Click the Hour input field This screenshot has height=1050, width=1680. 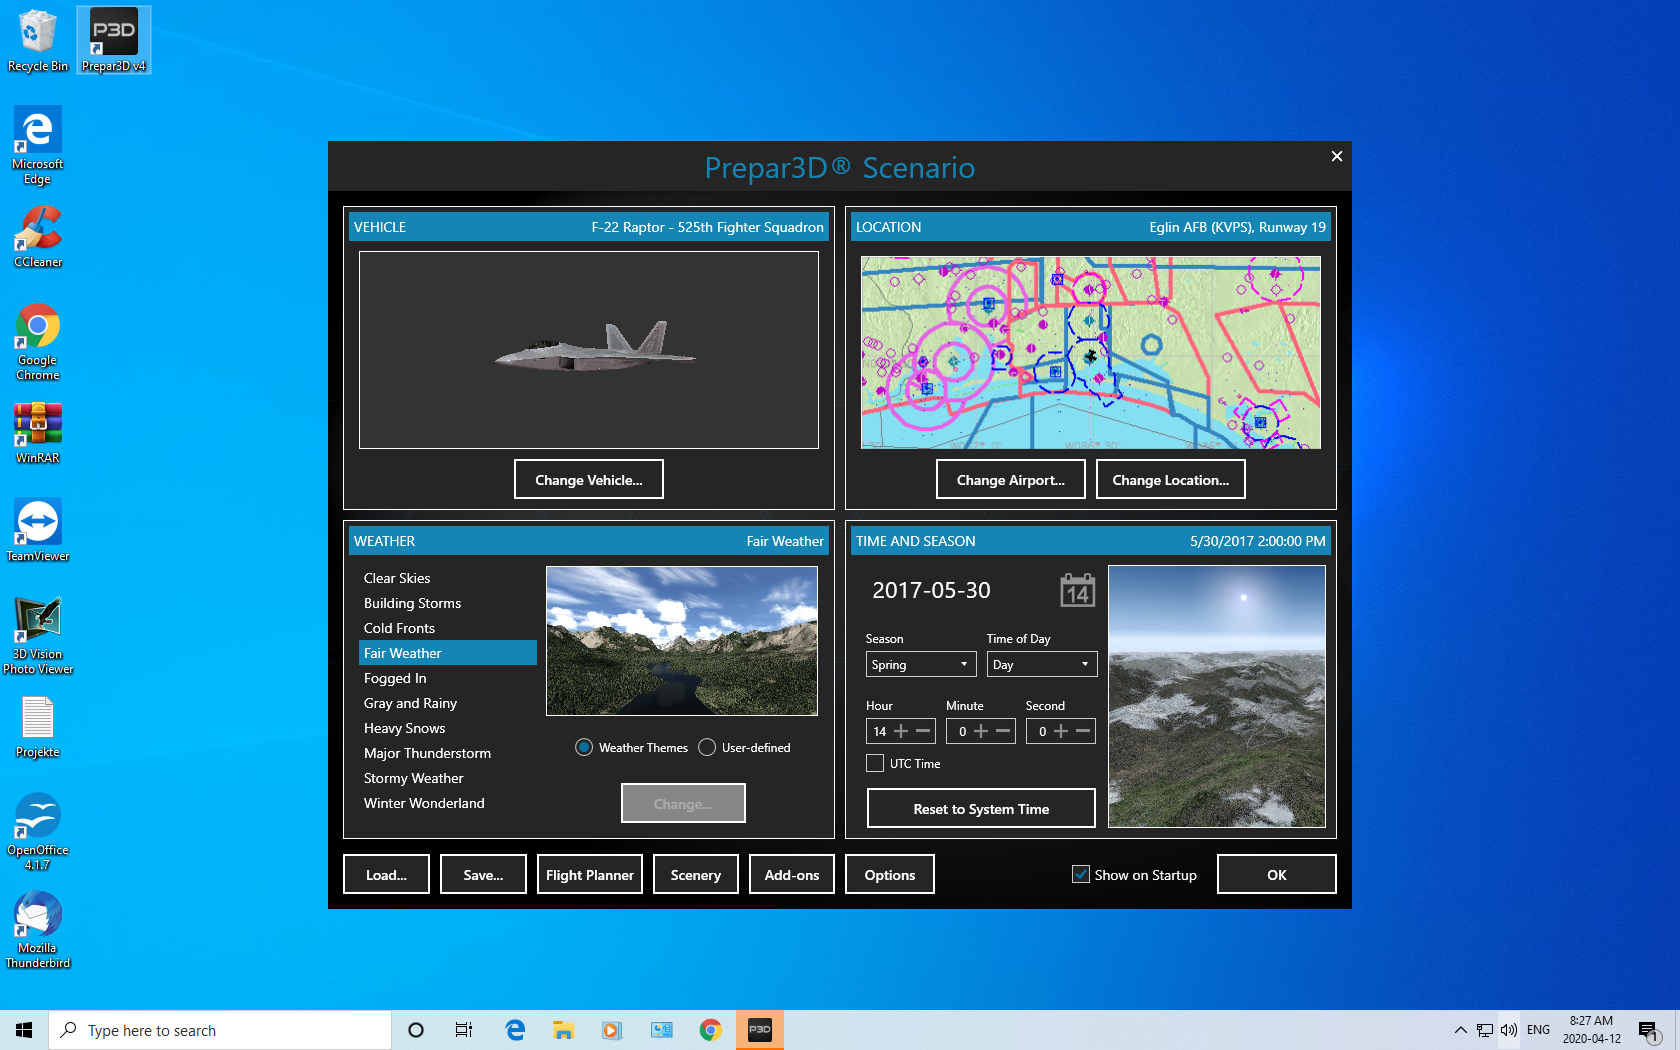click(x=879, y=731)
